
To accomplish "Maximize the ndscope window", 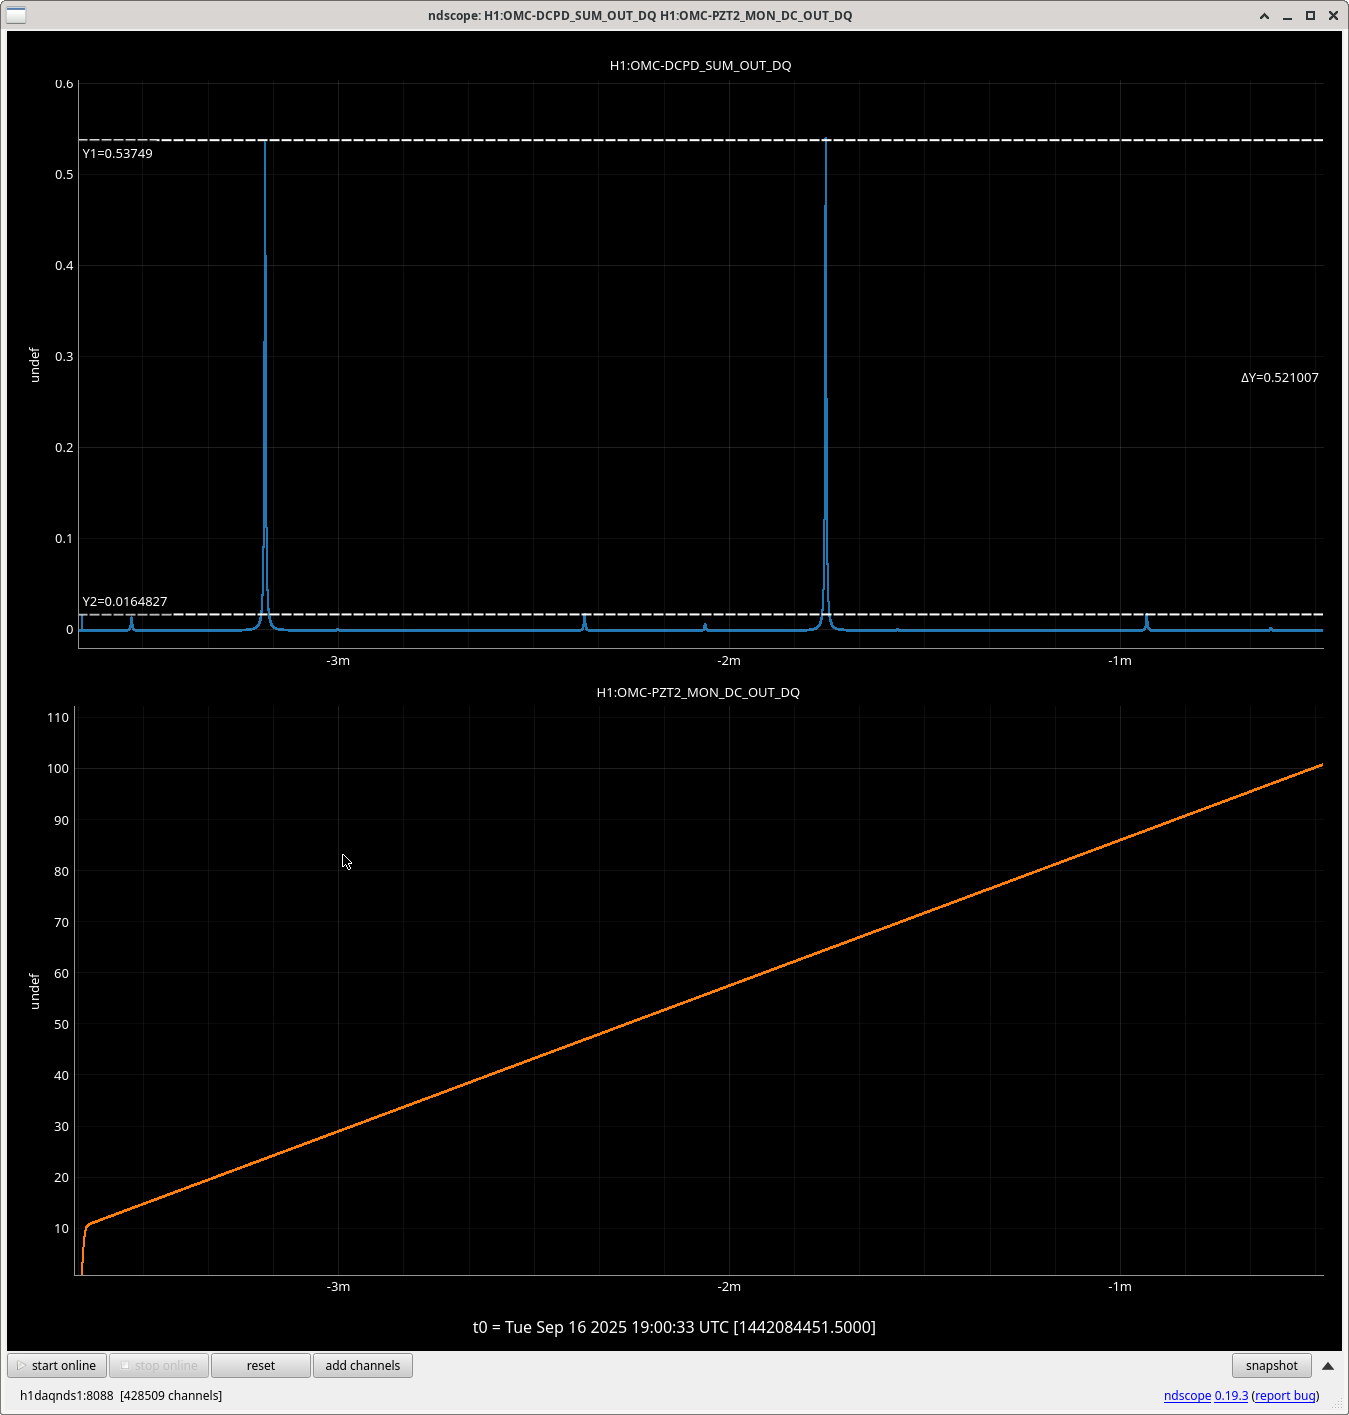I will pos(1310,16).
